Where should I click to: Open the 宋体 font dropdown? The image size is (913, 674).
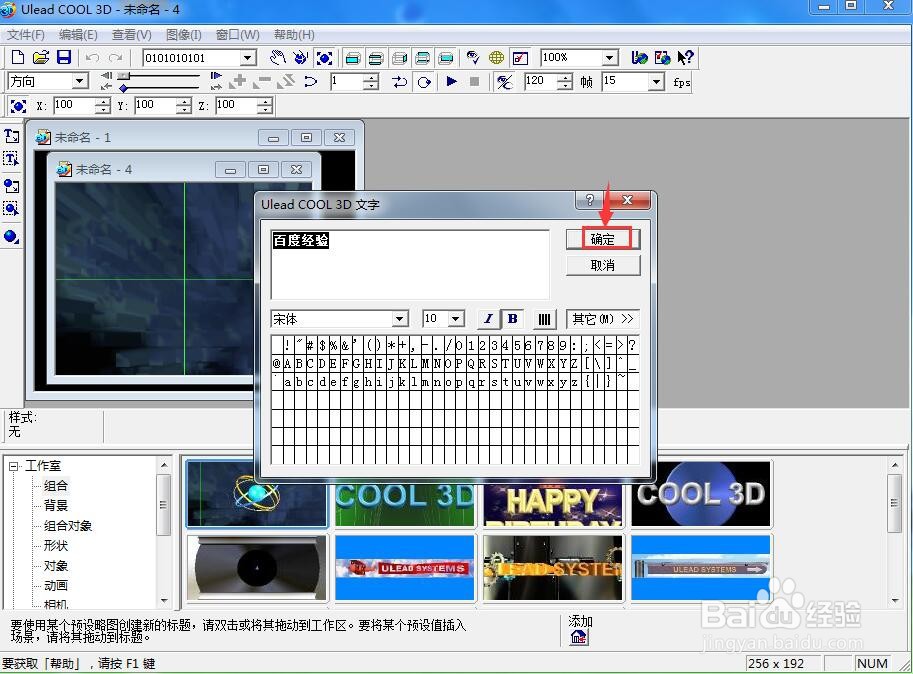399,319
